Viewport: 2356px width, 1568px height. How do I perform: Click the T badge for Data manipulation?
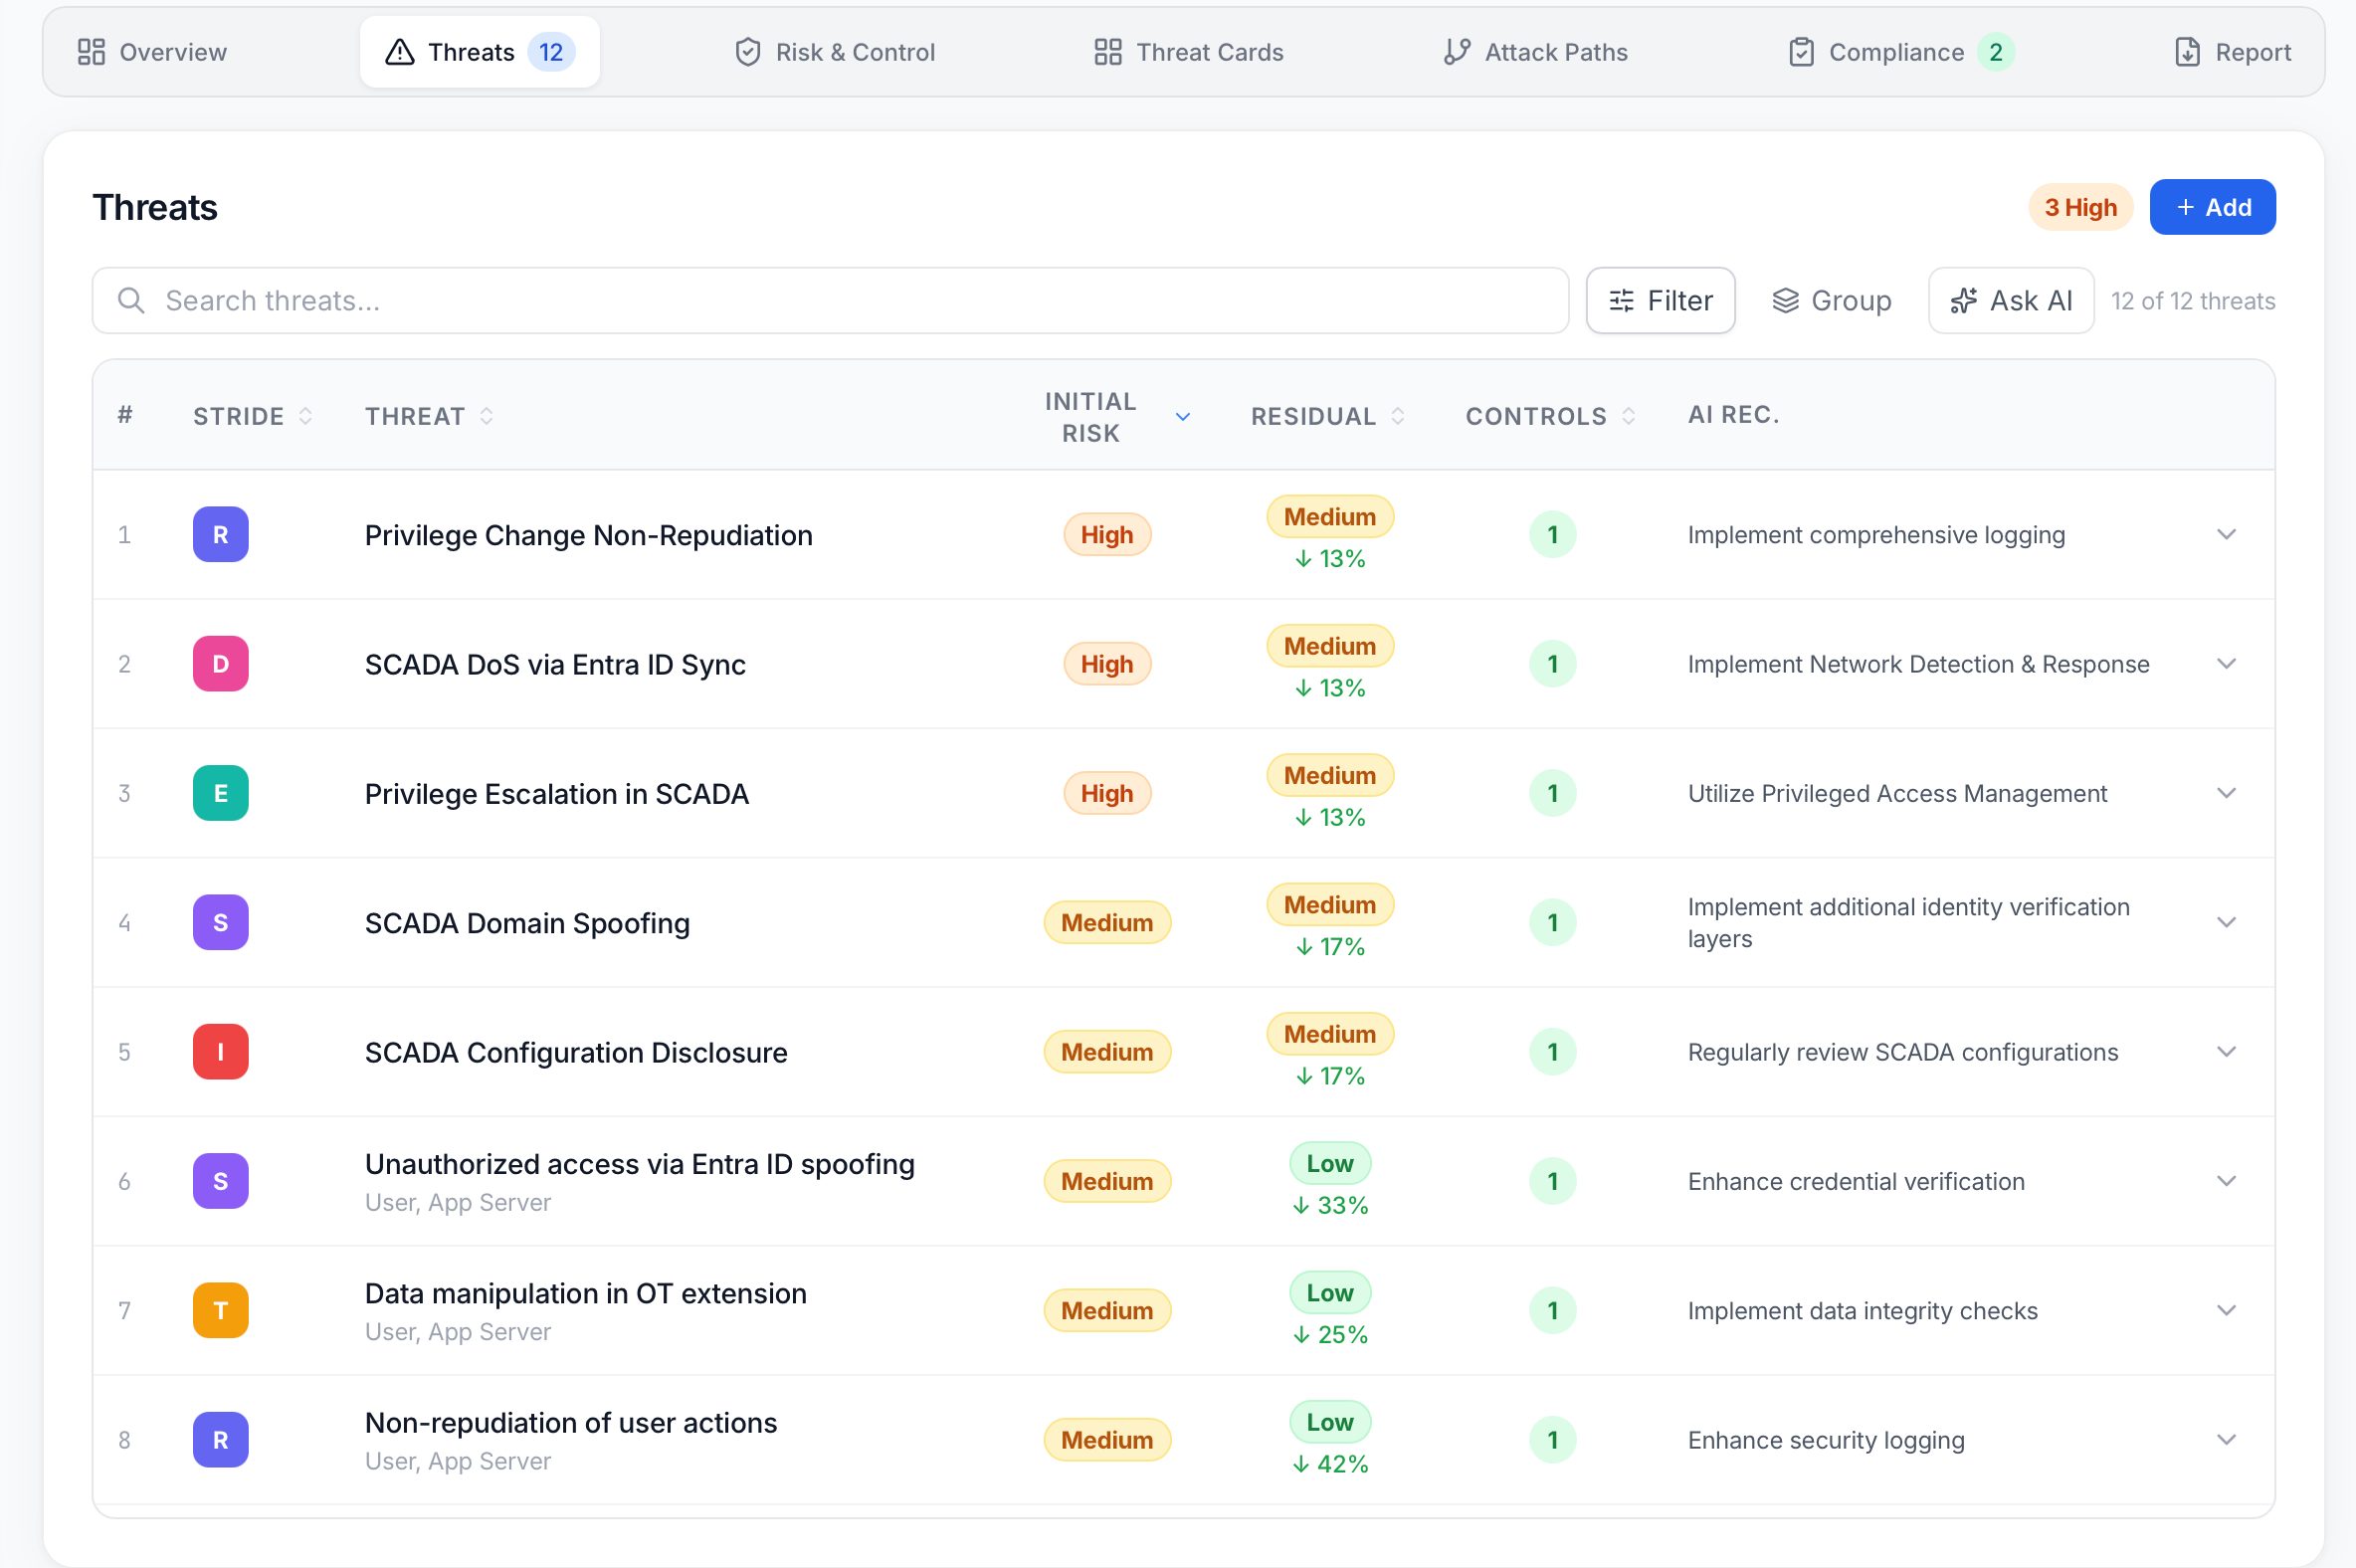click(x=221, y=1310)
